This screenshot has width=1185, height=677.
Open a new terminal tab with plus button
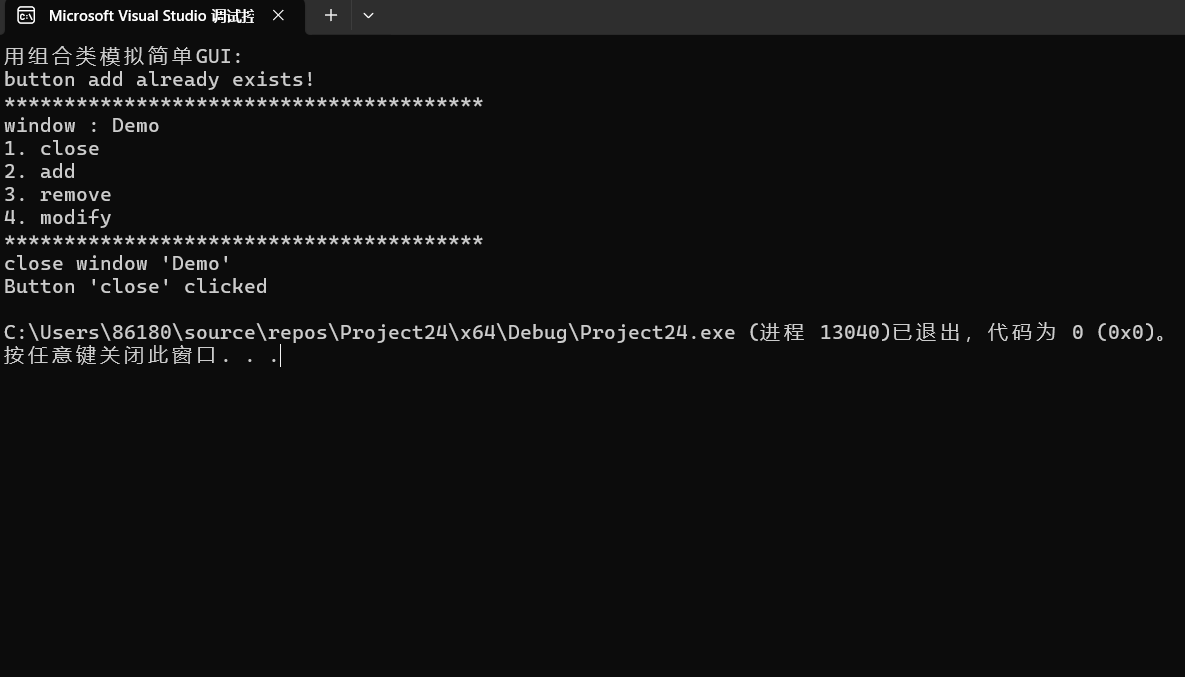tap(331, 16)
